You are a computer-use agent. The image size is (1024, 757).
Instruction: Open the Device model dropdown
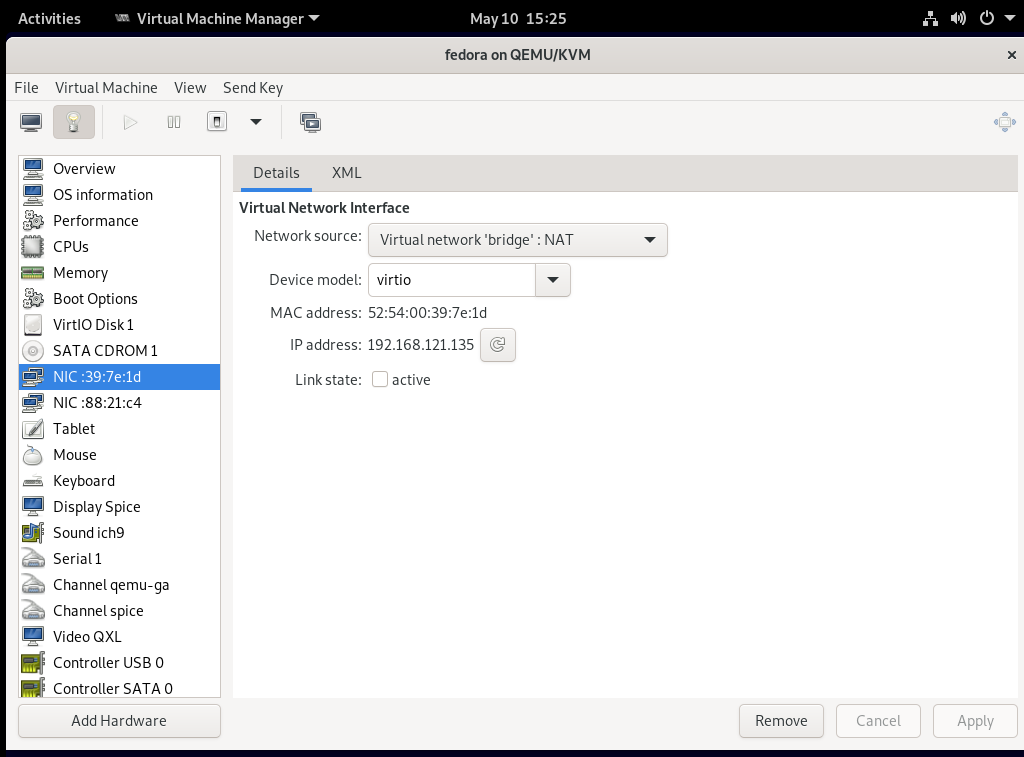(552, 280)
